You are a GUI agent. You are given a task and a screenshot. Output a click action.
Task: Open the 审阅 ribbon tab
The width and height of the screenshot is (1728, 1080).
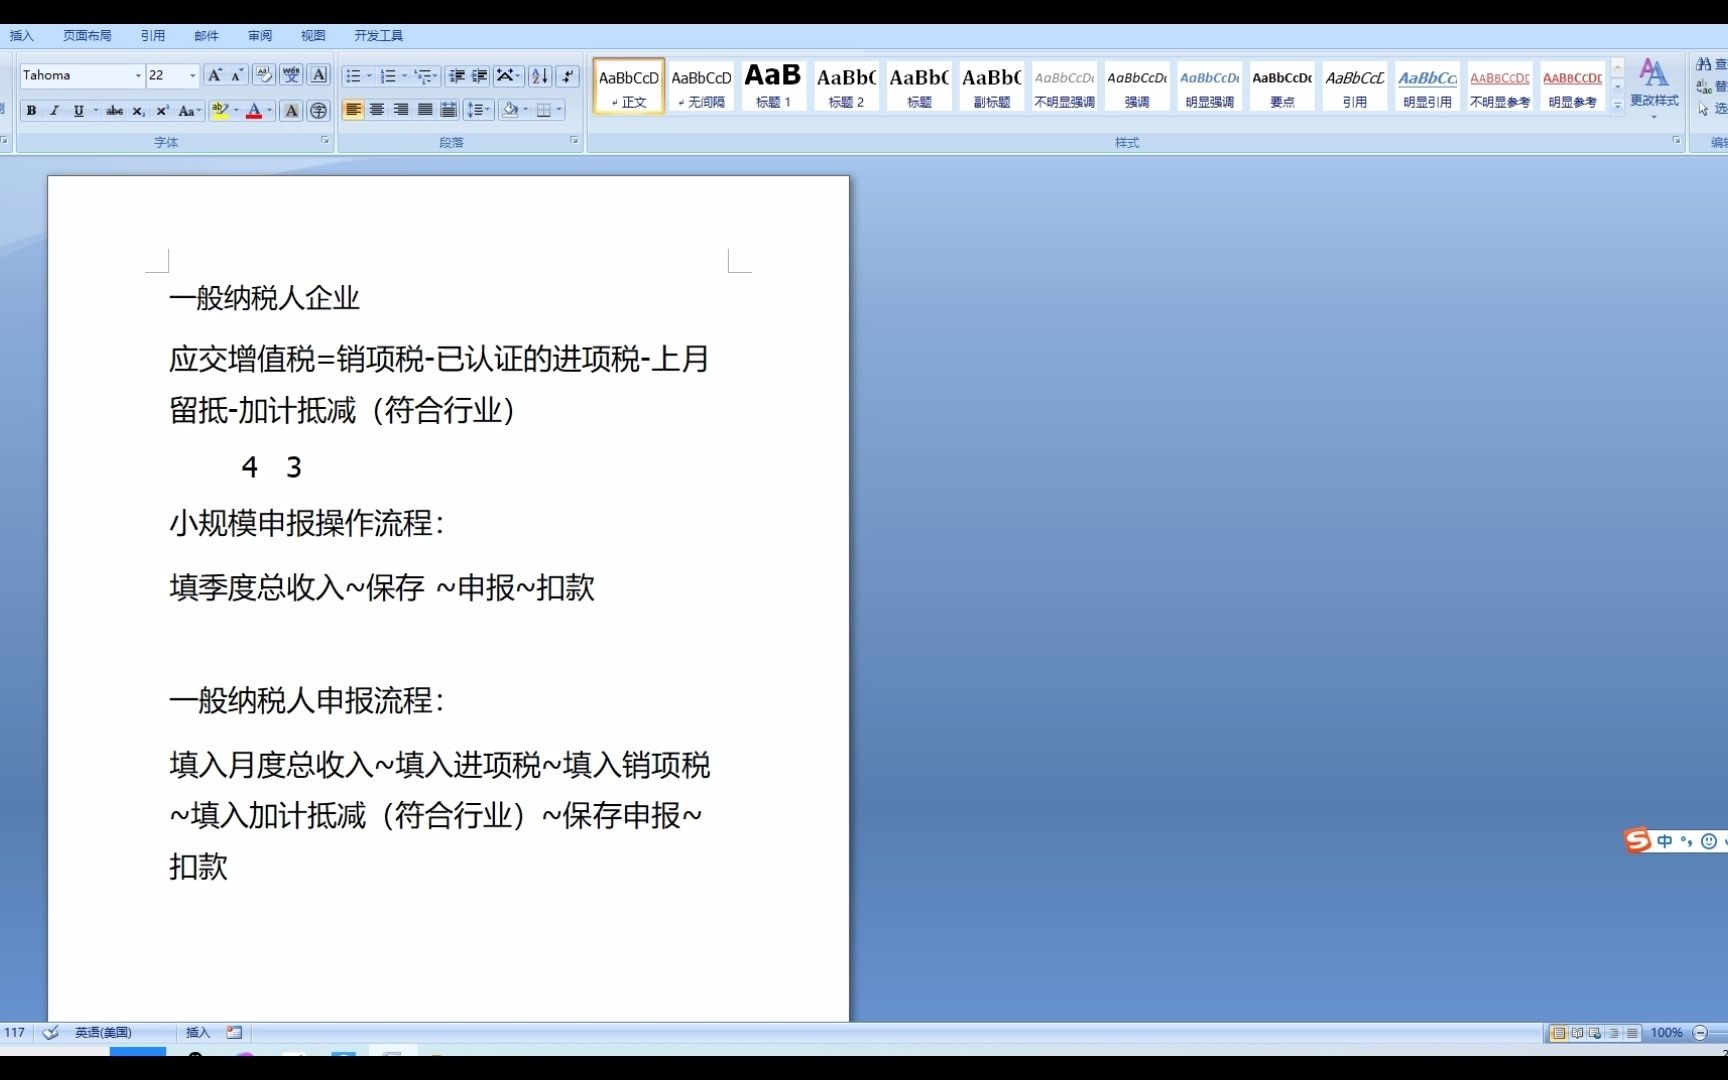[260, 35]
